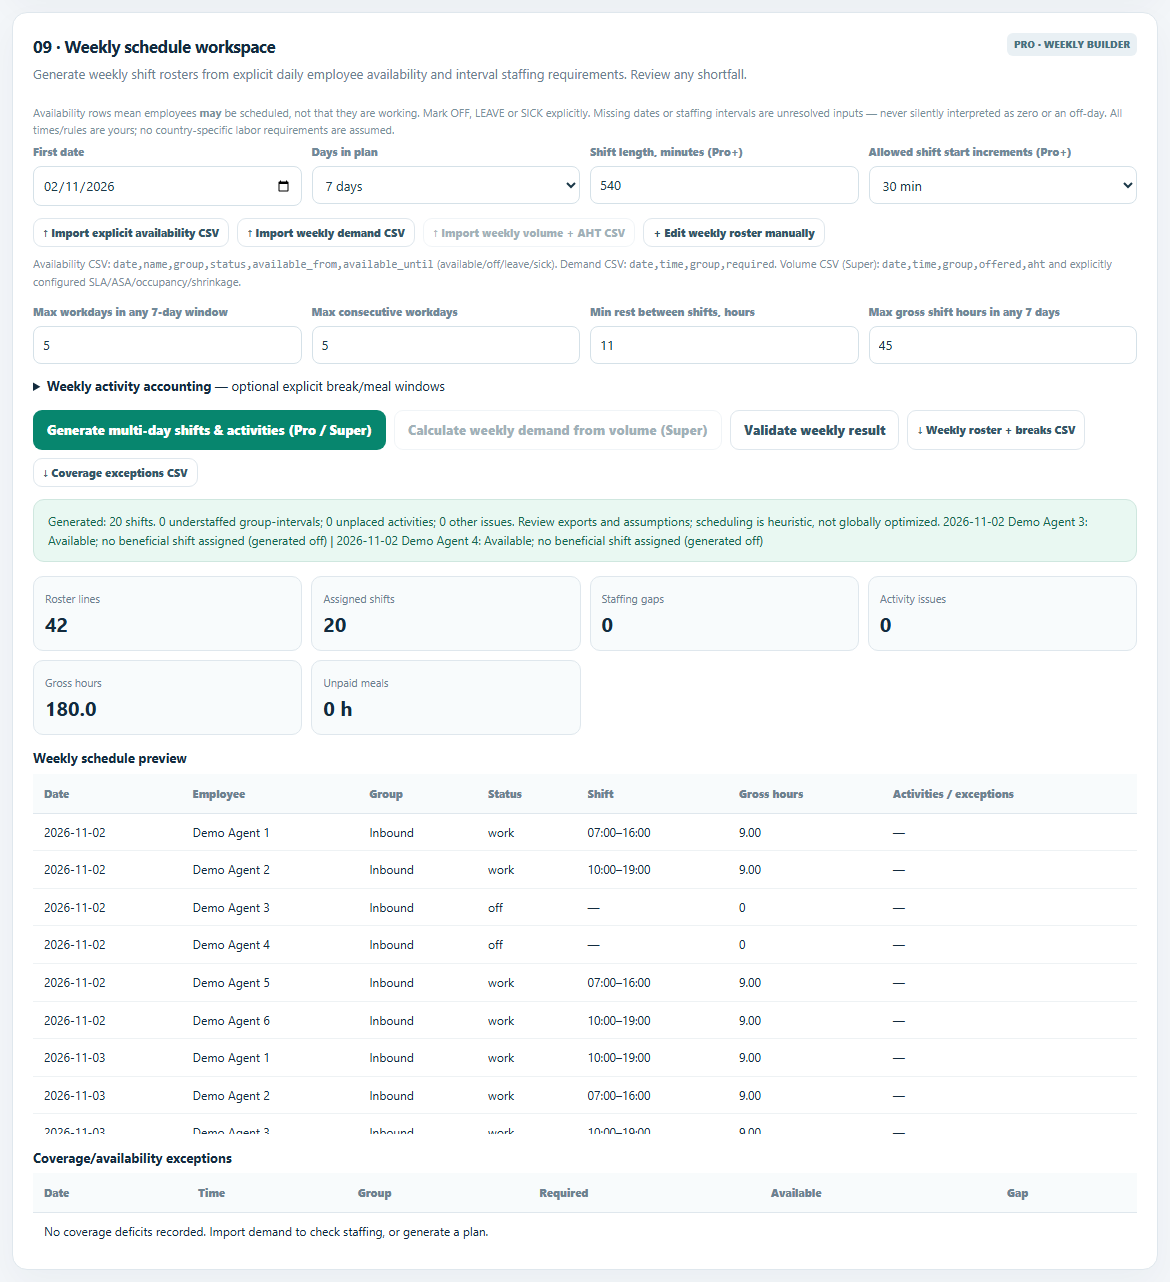The height and width of the screenshot is (1282, 1170).
Task: Edit weekly roster manually
Action: tap(734, 233)
